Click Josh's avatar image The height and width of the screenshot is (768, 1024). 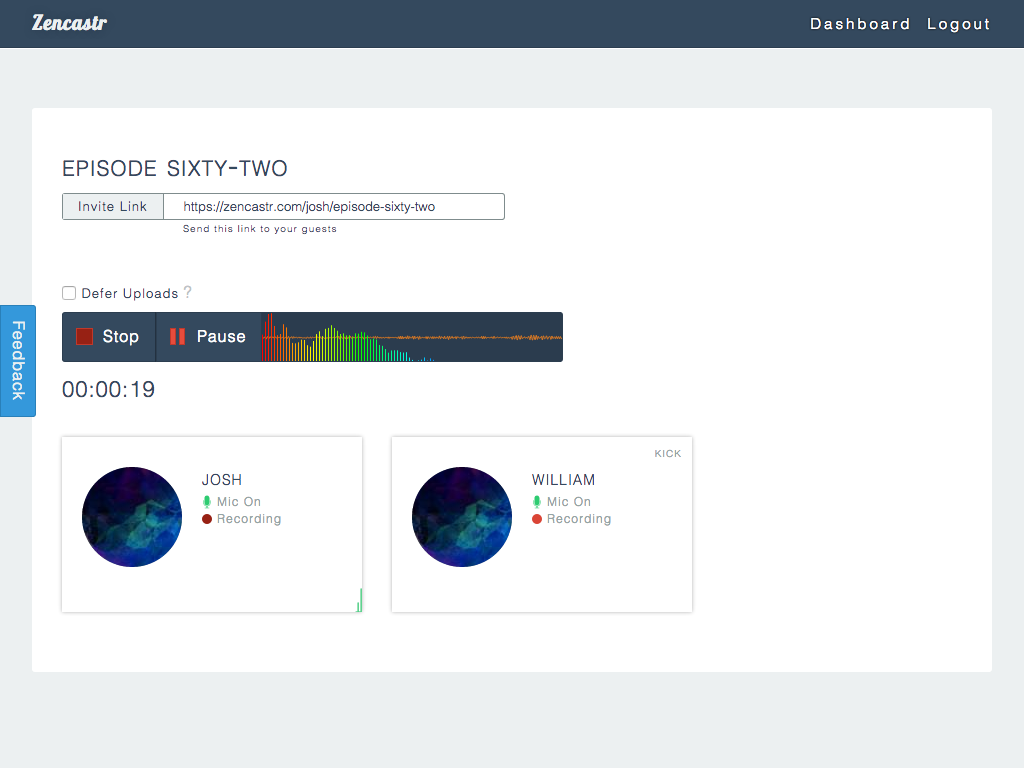[x=132, y=517]
